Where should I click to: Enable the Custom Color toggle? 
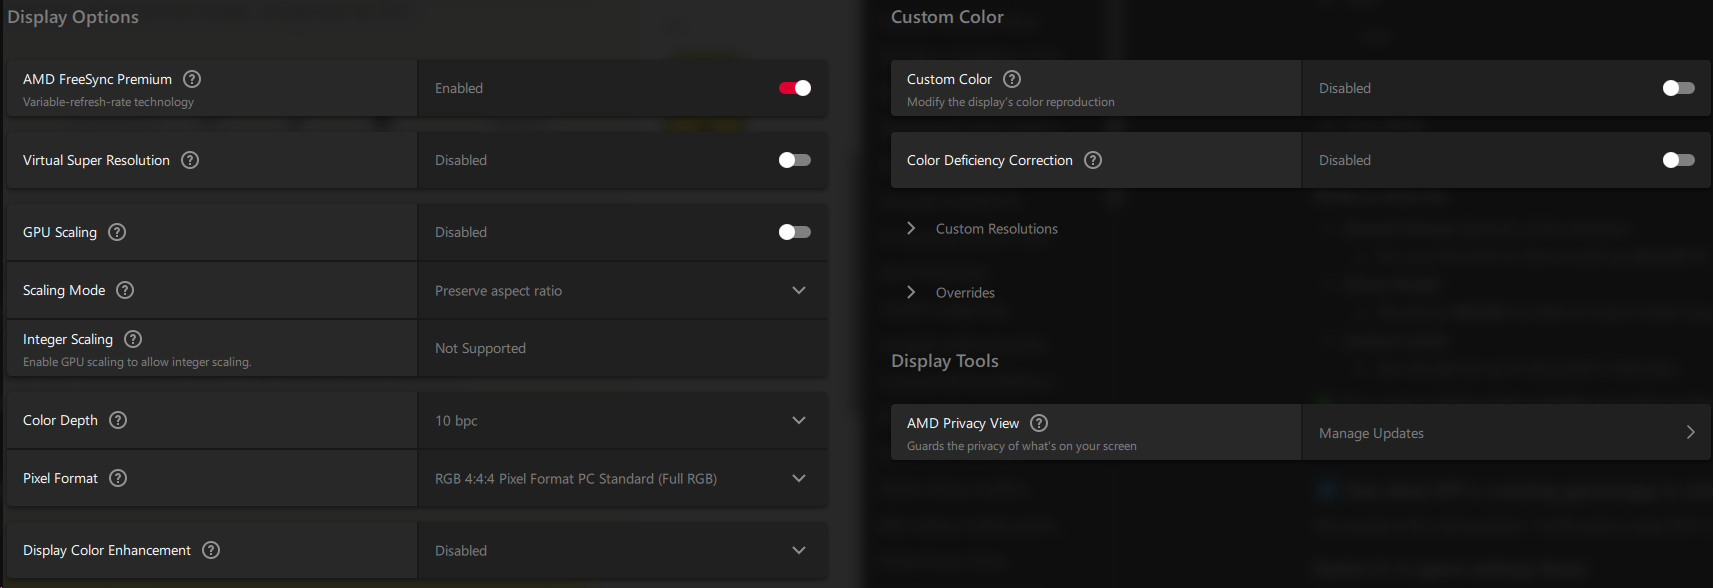coord(1678,88)
